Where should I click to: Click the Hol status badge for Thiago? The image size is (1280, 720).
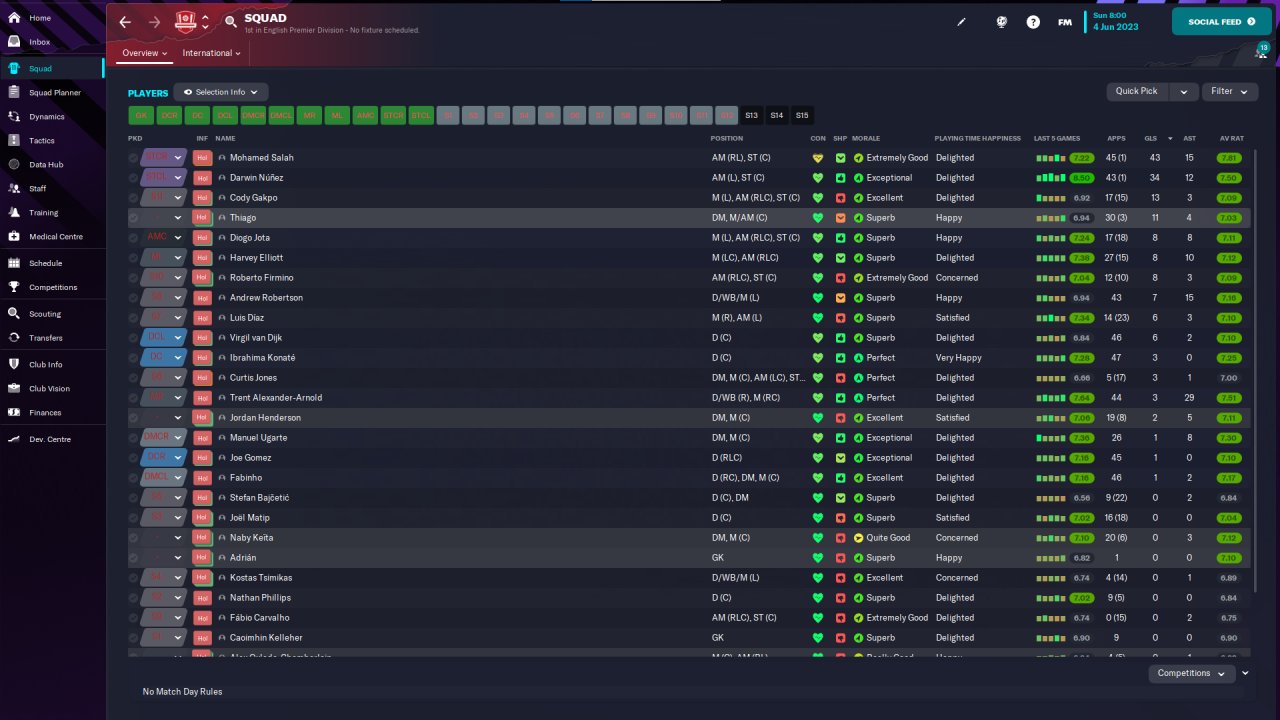(x=202, y=218)
